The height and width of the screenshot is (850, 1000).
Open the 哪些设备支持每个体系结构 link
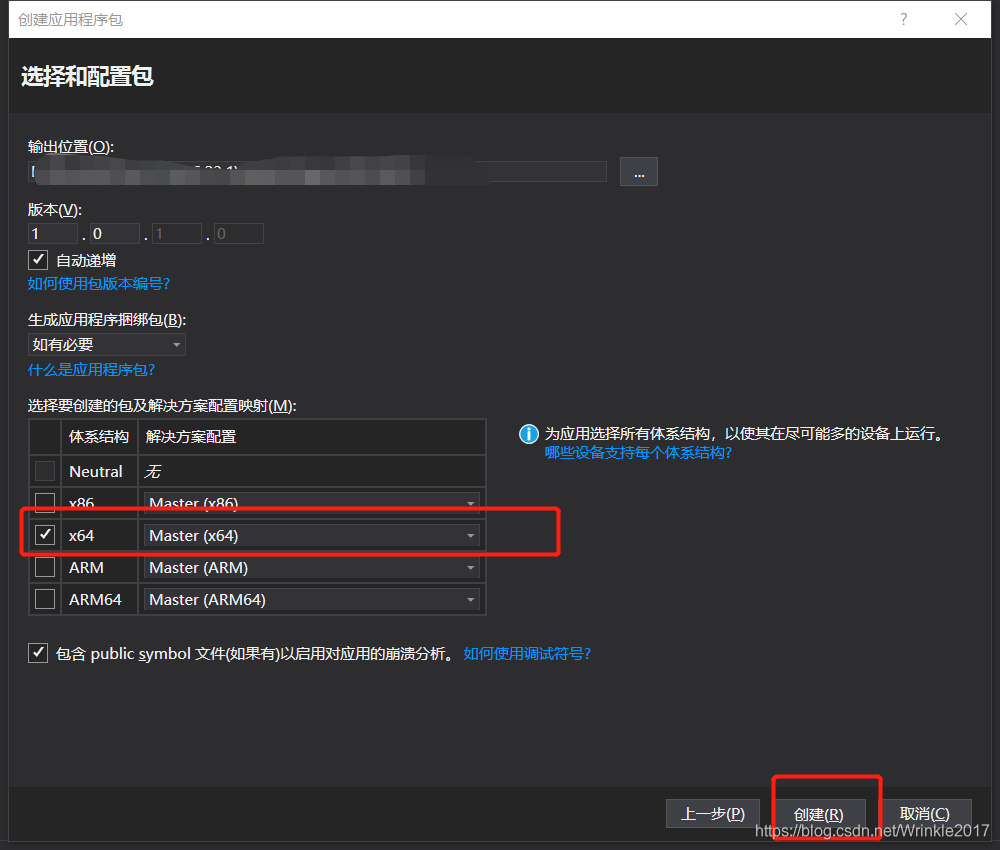(x=638, y=453)
